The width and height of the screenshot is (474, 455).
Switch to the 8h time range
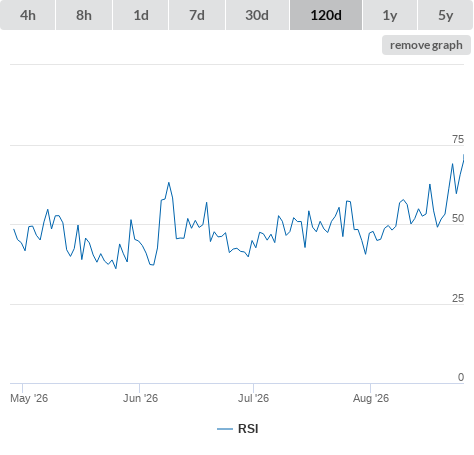coord(84,15)
